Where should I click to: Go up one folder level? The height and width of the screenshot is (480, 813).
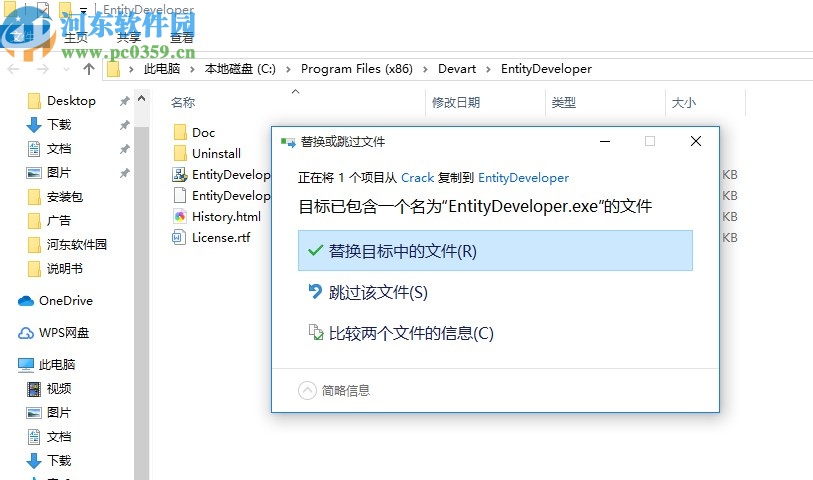point(89,69)
